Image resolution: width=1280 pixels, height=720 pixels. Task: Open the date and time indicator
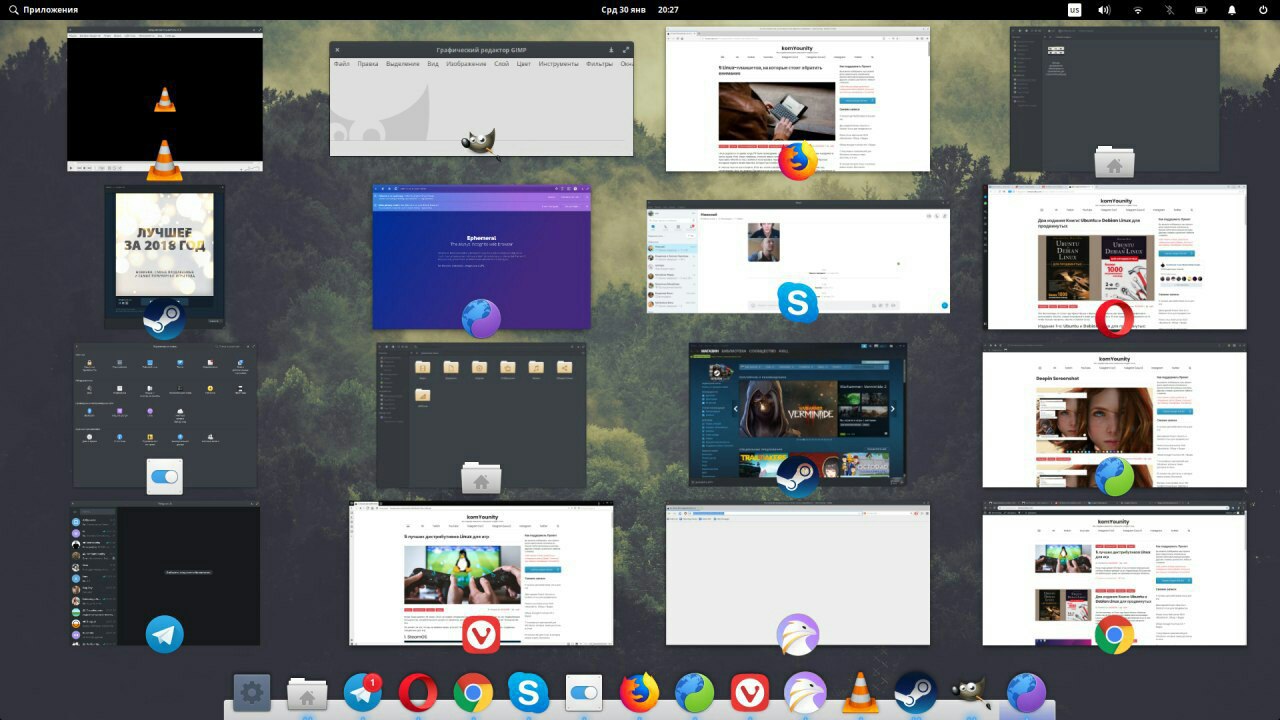(x=640, y=9)
